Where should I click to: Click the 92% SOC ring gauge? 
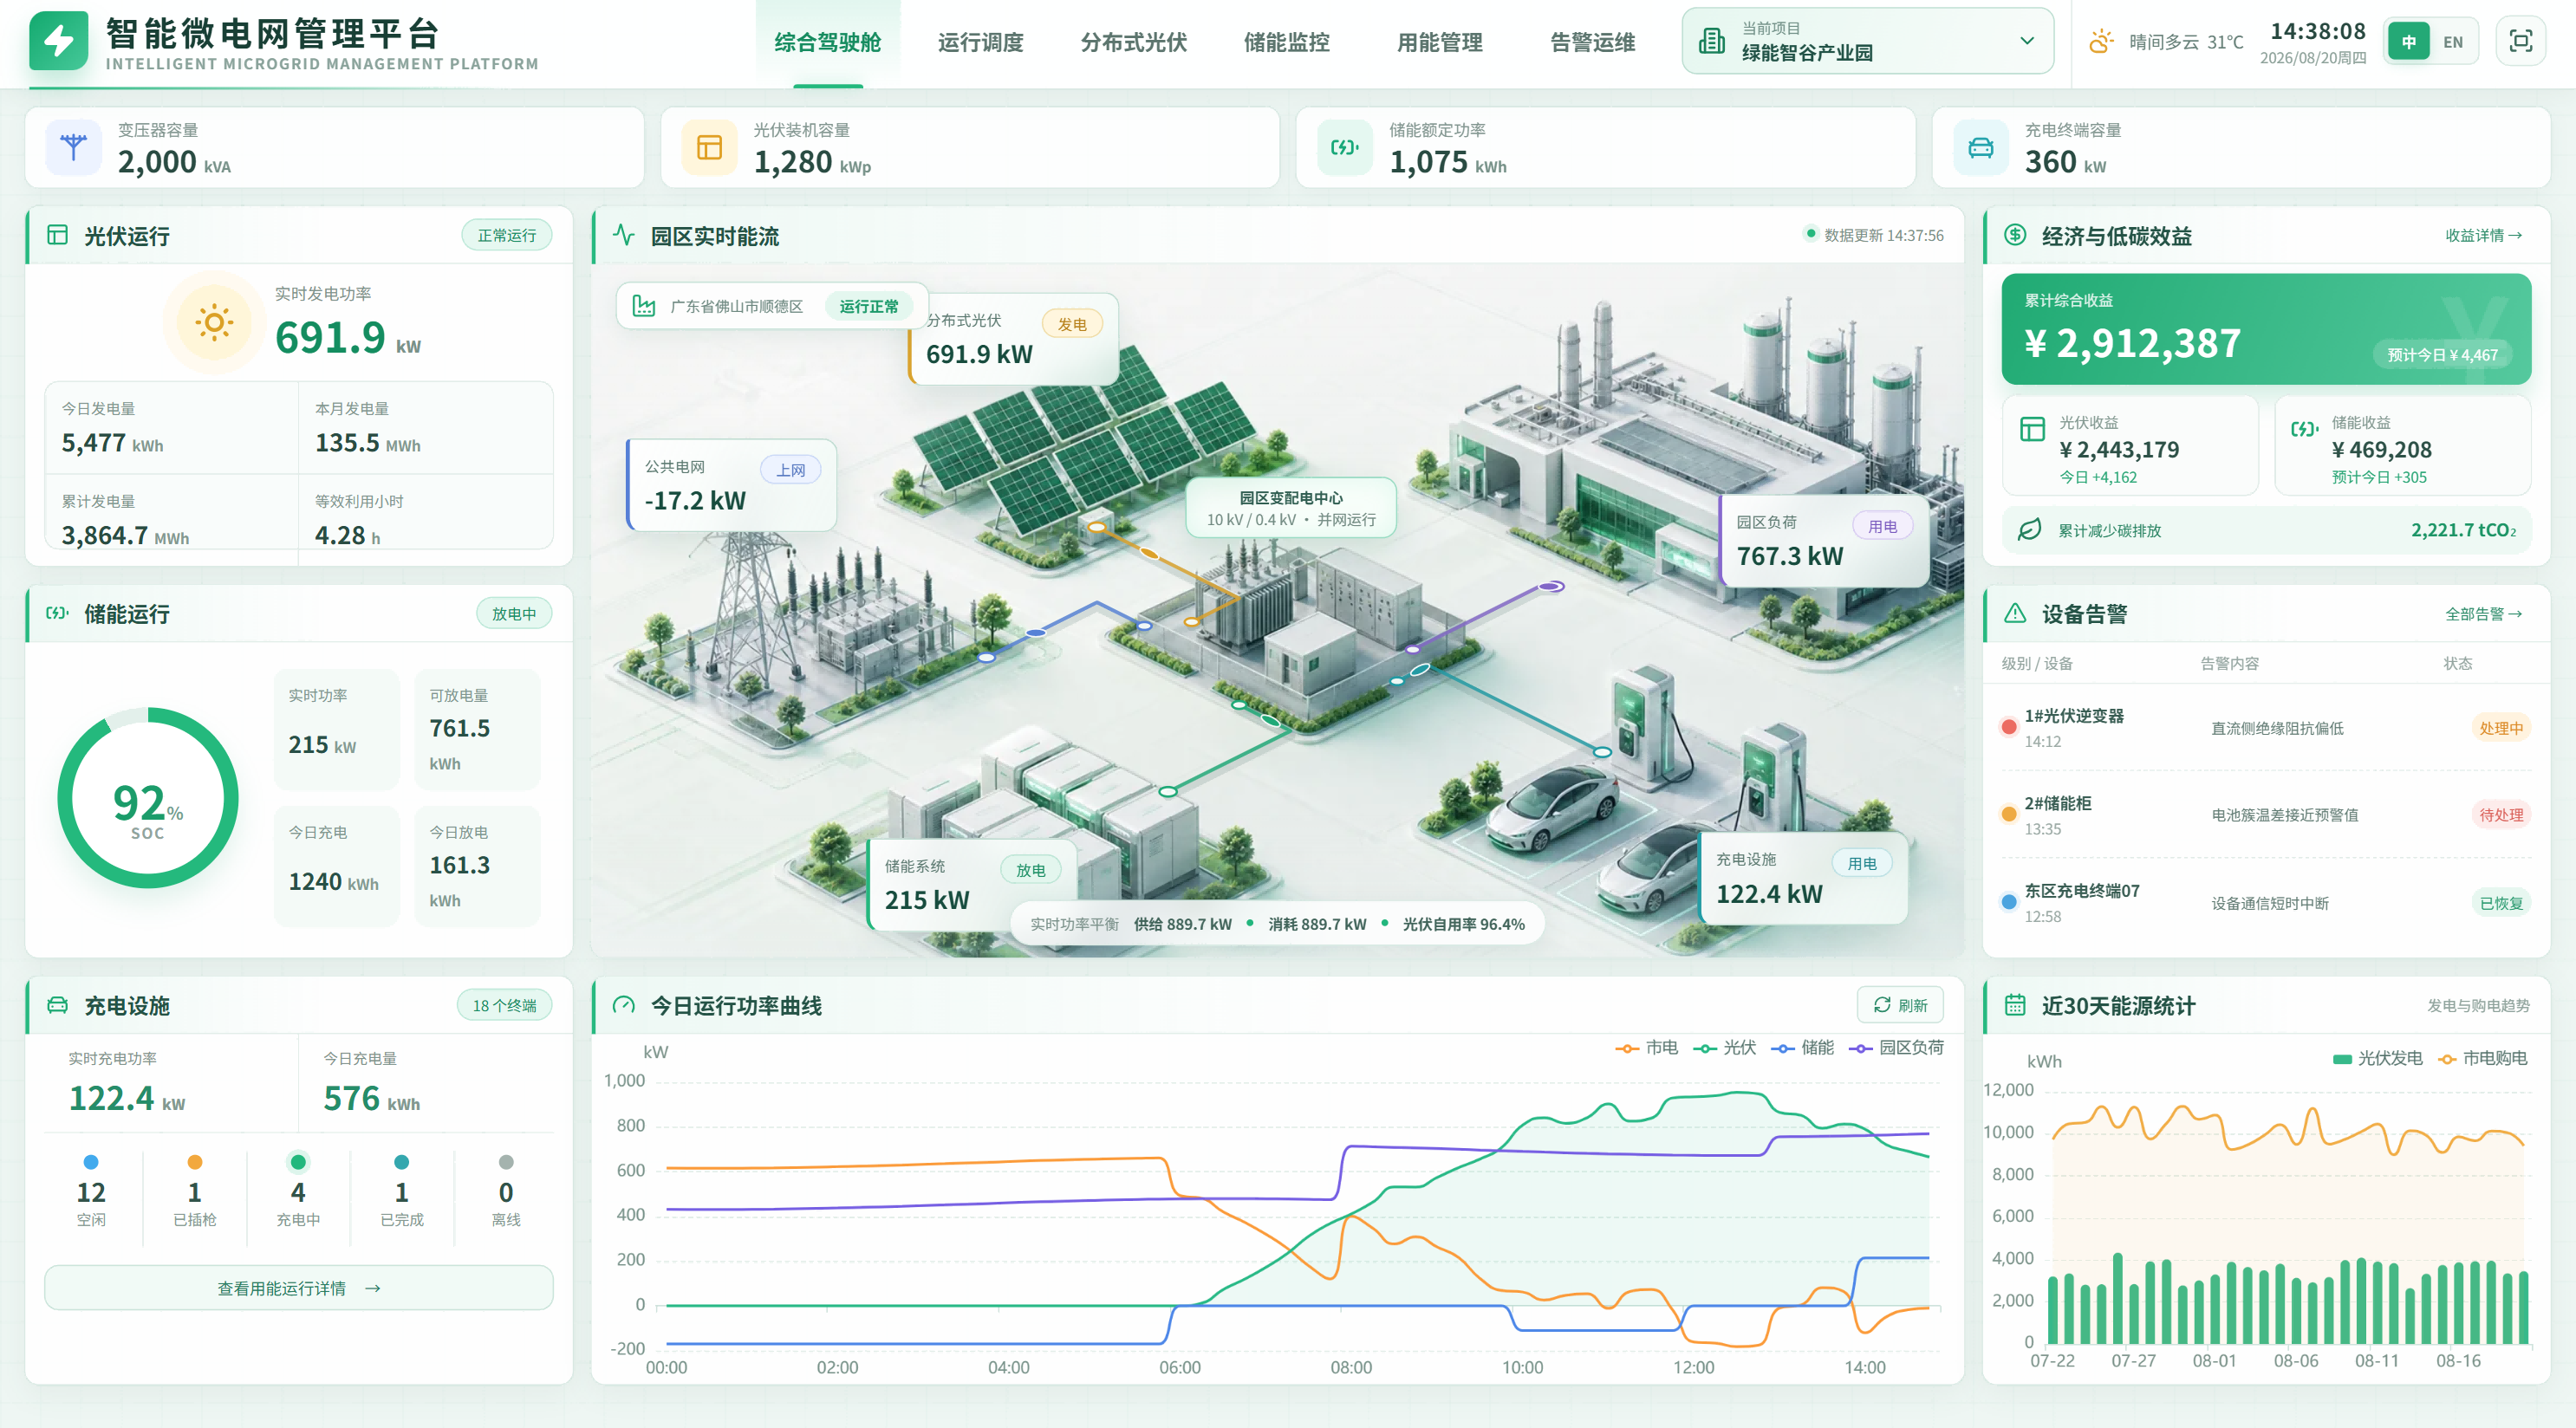pyautogui.click(x=148, y=797)
